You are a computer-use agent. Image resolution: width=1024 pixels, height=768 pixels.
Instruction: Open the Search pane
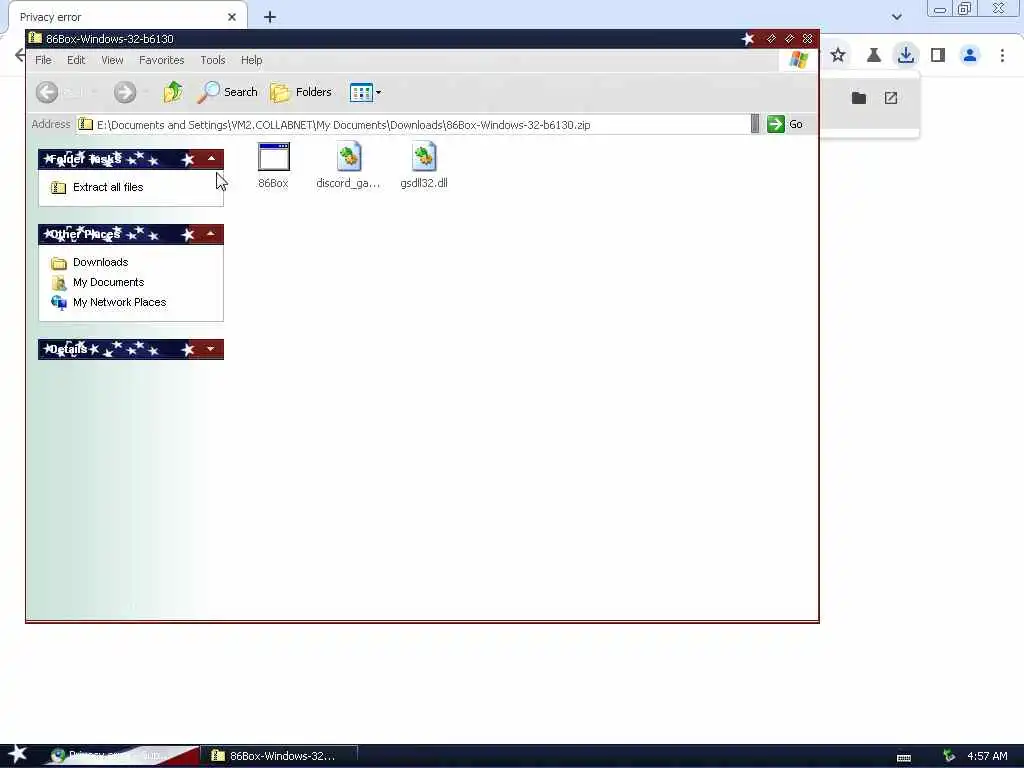[227, 92]
